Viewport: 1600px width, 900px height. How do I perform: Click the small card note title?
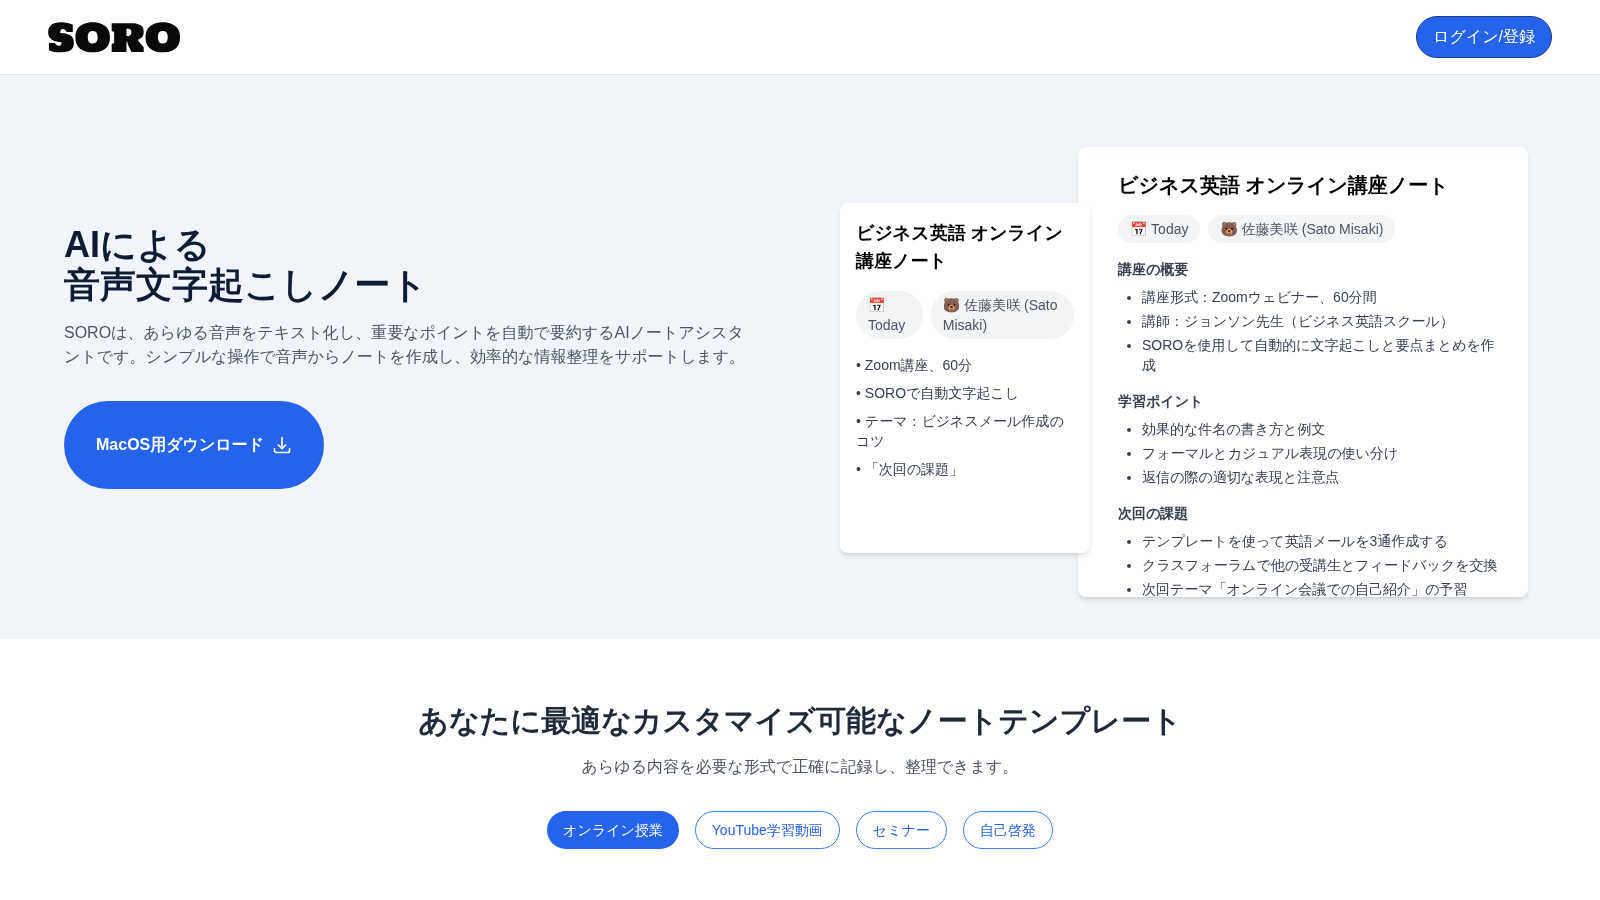click(x=959, y=247)
